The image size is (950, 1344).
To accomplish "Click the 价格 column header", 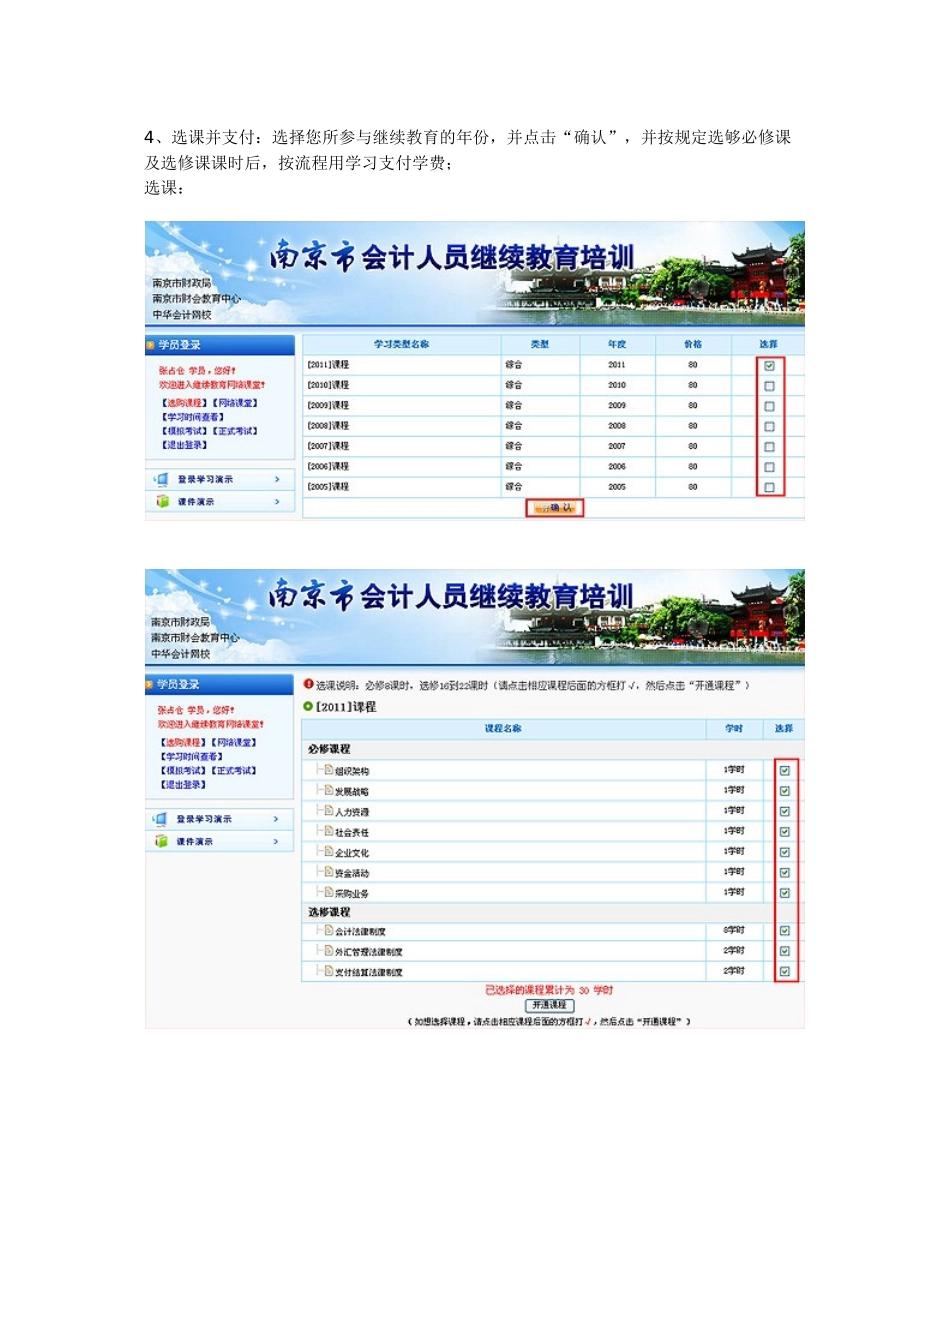I will click(x=693, y=344).
